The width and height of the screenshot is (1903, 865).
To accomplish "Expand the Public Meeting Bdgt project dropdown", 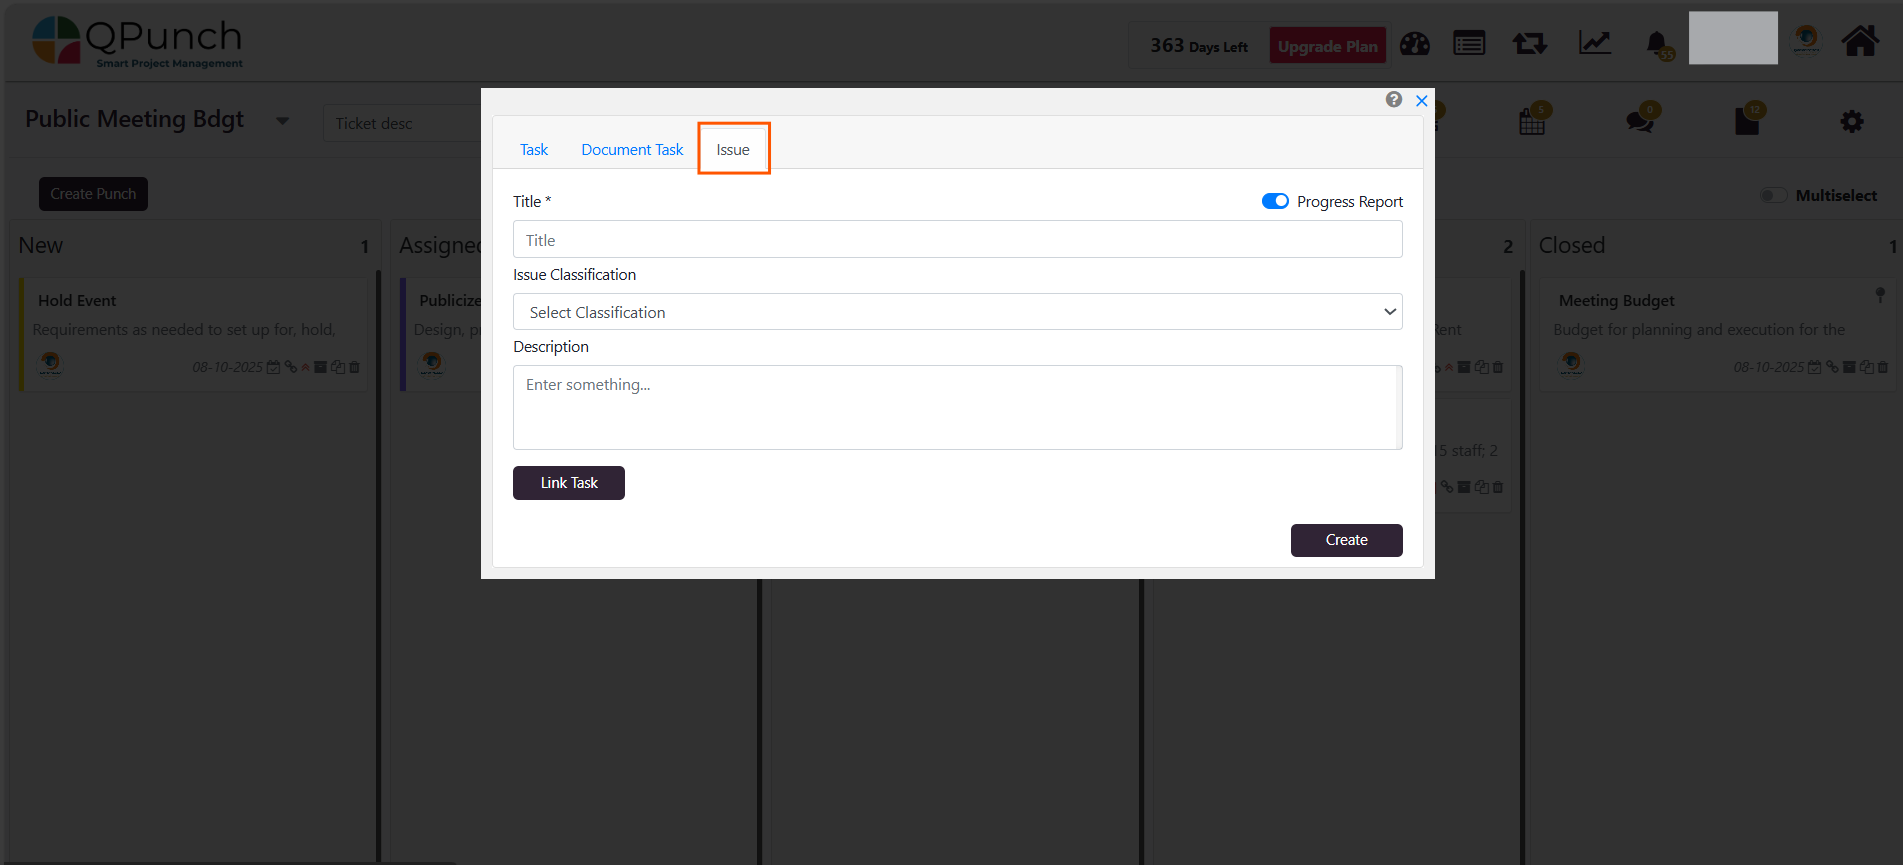I will pyautogui.click(x=283, y=121).
